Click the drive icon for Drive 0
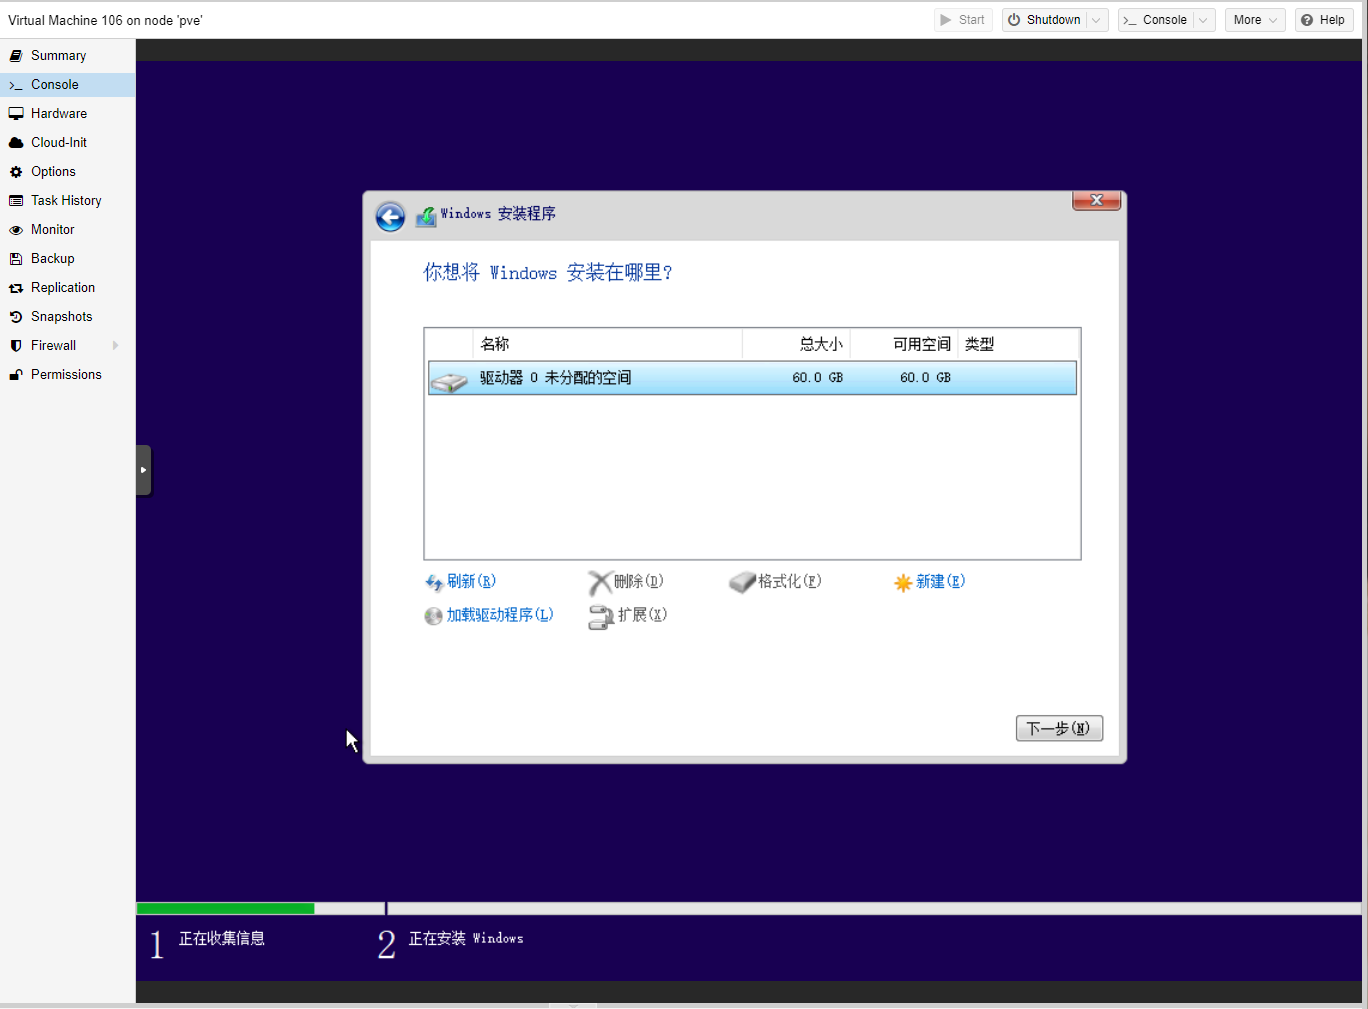The height and width of the screenshot is (1009, 1368). point(449,381)
